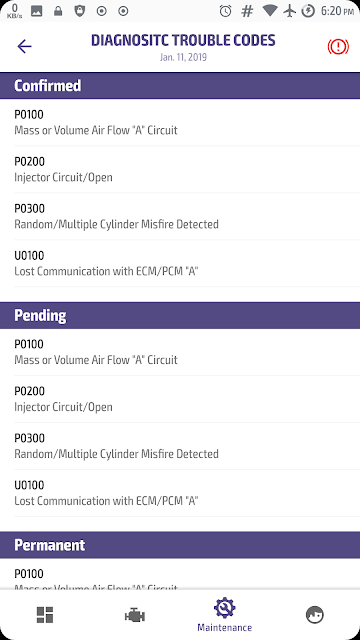Open the dashboard grid tab icon
Image resolution: width=360 pixels, height=640 pixels.
pyautogui.click(x=45, y=615)
